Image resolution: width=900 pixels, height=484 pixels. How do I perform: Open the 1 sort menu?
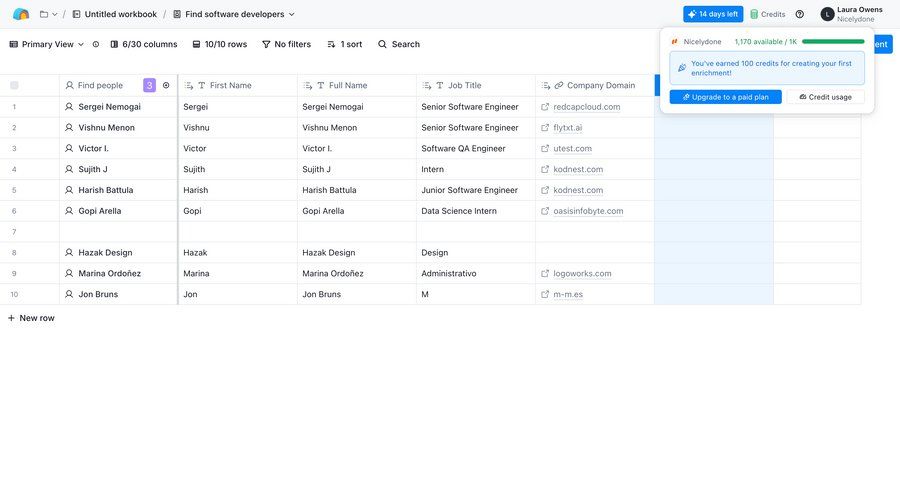coord(344,44)
